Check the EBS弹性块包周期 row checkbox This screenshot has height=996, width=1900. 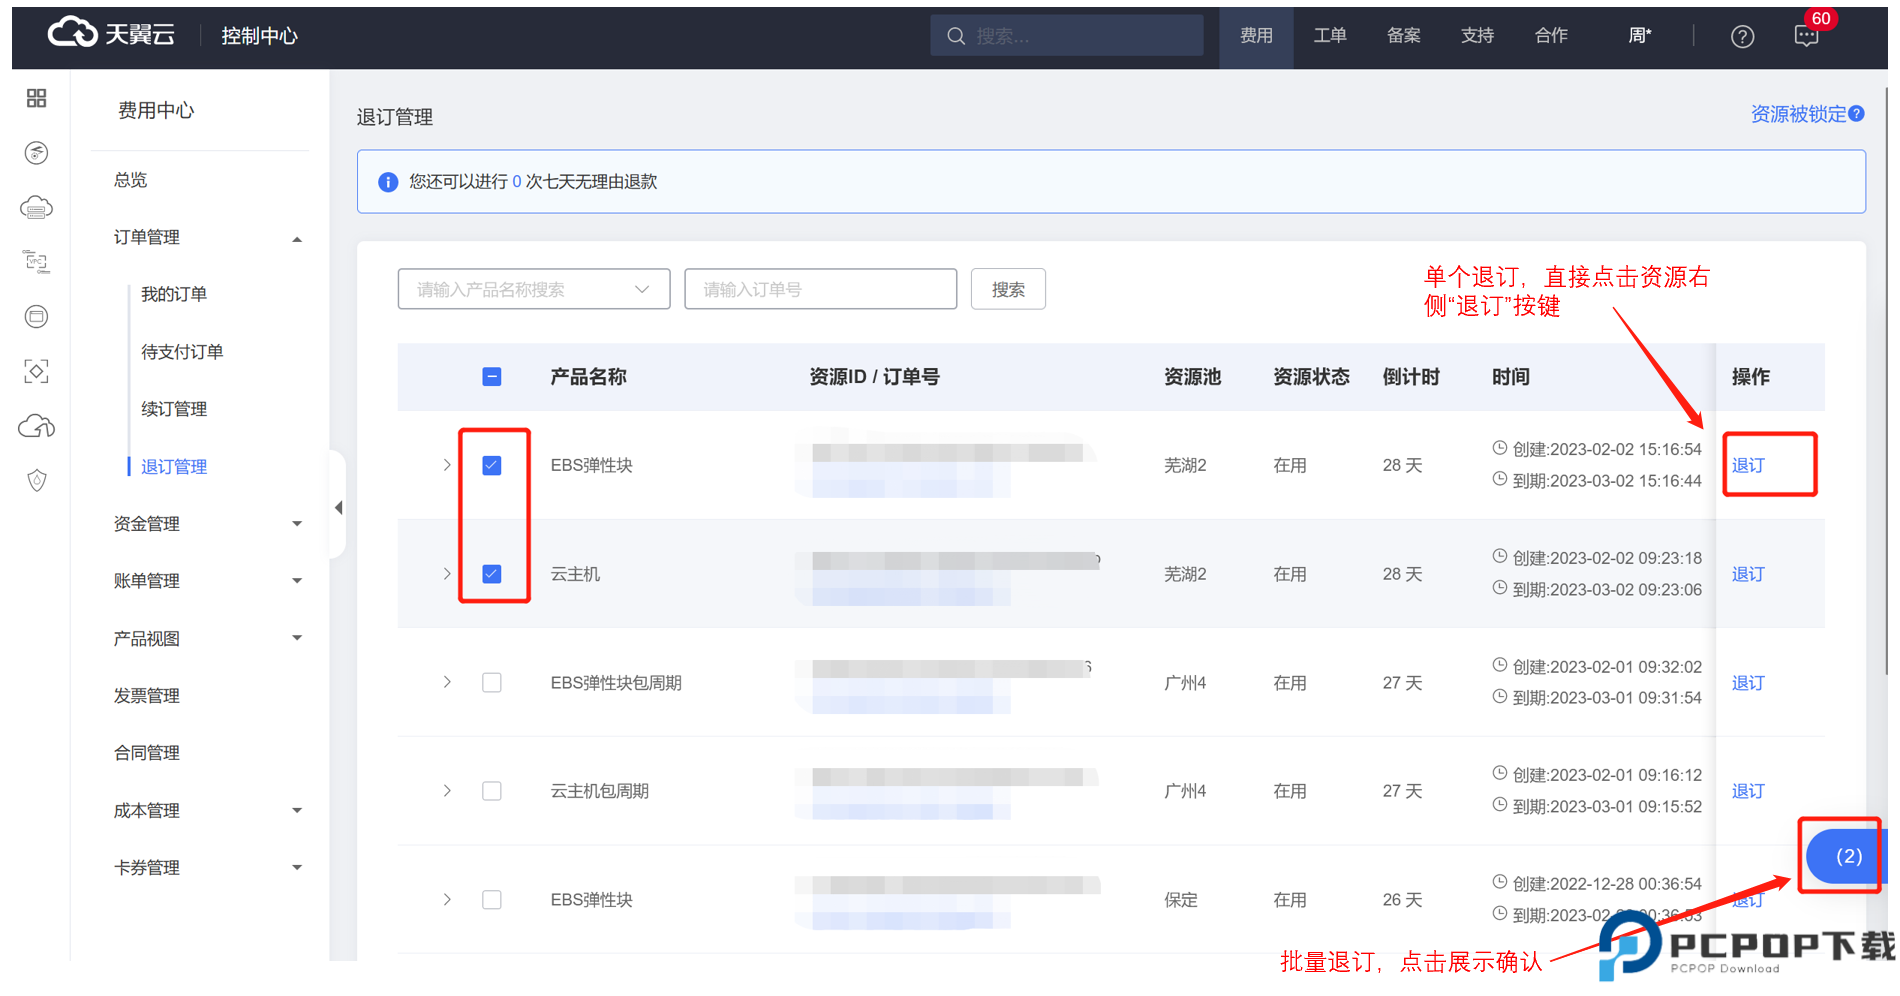492,683
